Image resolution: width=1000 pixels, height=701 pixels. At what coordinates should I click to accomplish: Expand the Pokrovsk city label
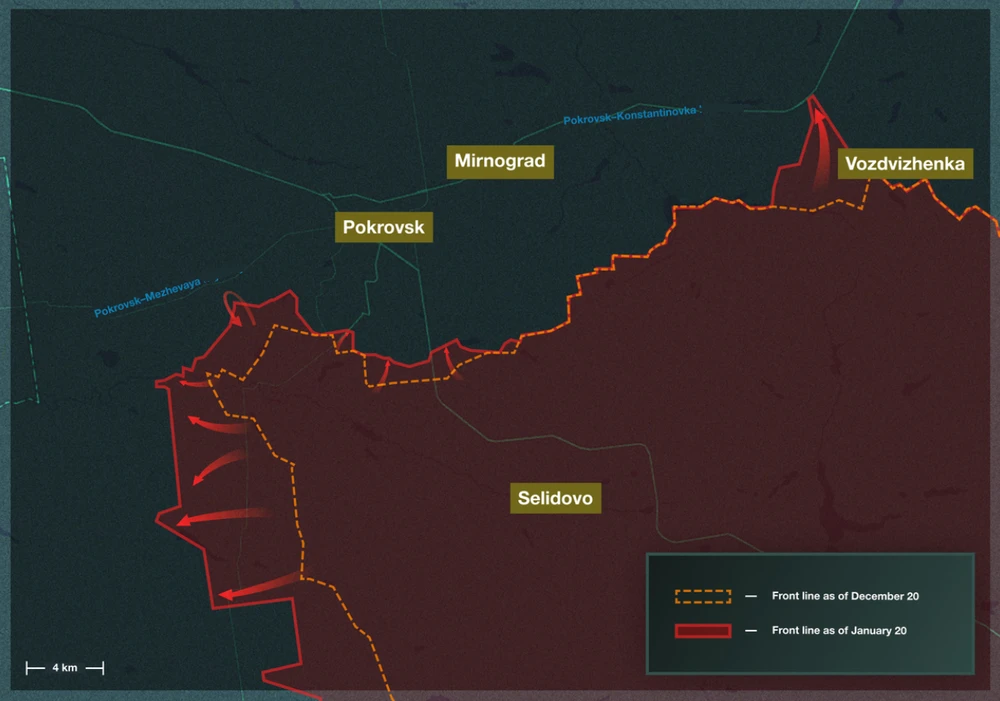click(x=385, y=227)
